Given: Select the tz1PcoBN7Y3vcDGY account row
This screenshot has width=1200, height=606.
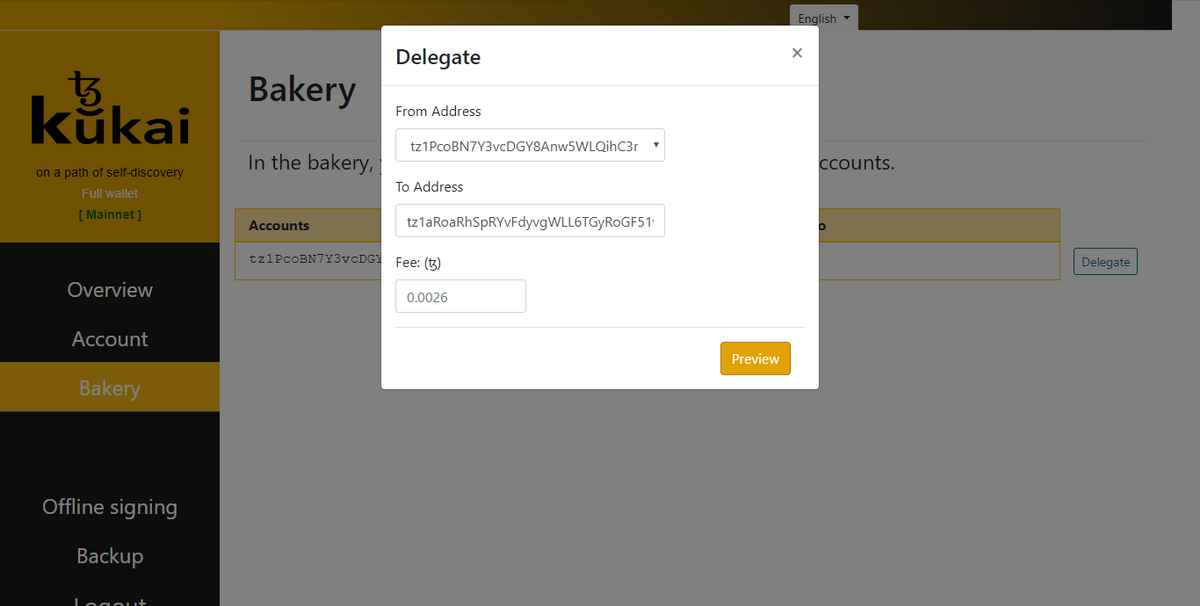Looking at the screenshot, I should point(647,260).
